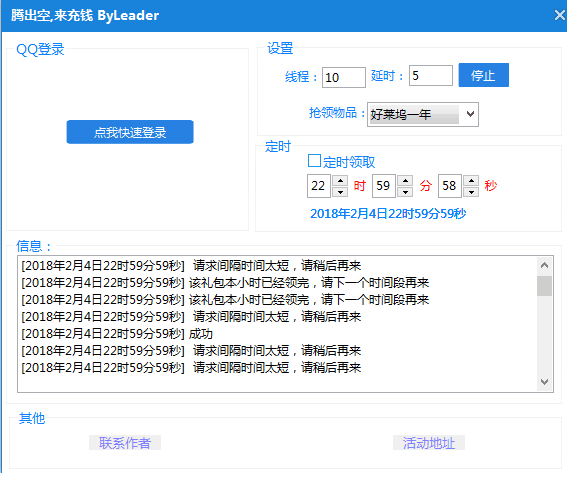This screenshot has width=567, height=479.
Task: Click the second log line 该礼包本小时已经领完
Action: tap(225, 283)
